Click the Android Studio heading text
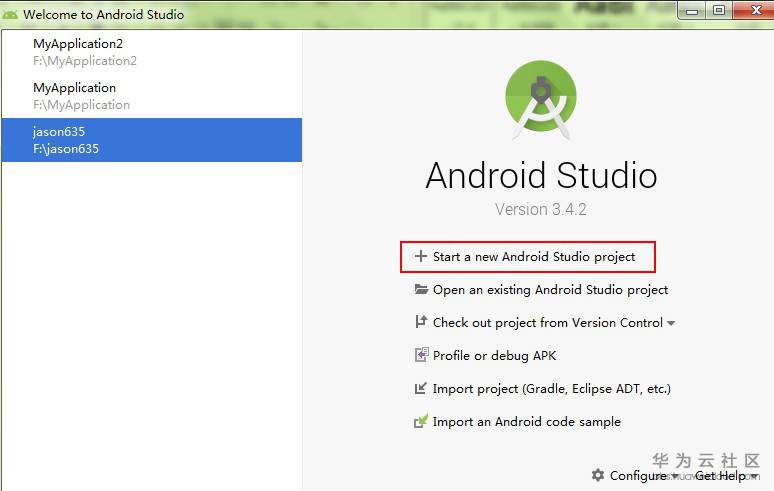Image resolution: width=774 pixels, height=491 pixels. pos(541,175)
